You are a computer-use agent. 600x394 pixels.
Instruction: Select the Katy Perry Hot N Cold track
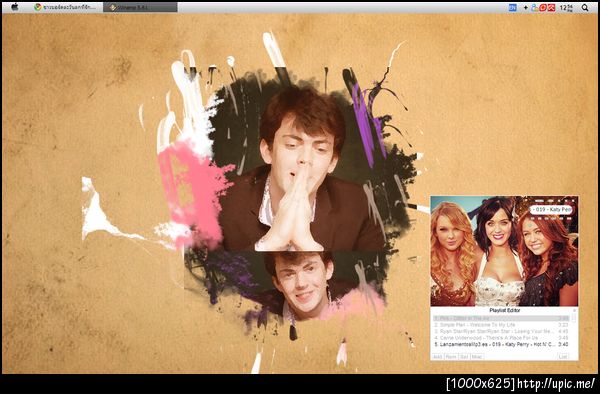[501, 344]
